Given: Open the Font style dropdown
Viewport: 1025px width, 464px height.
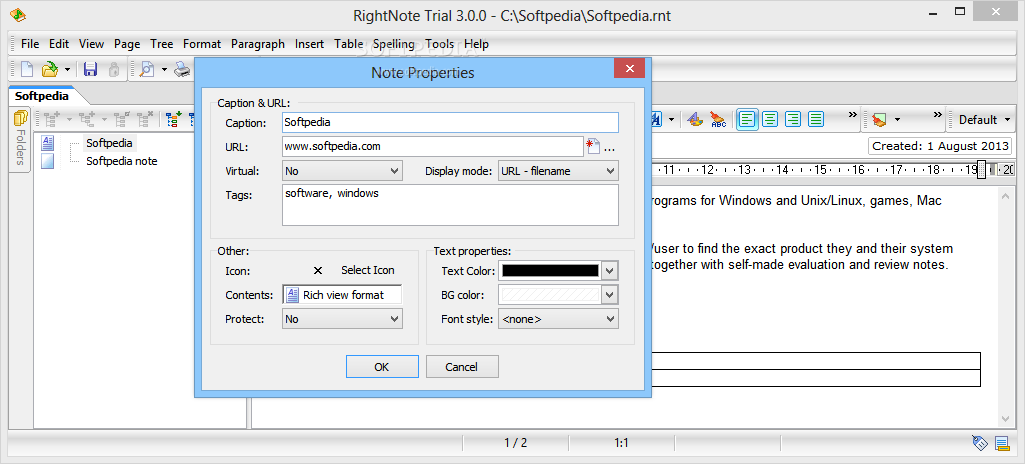Looking at the screenshot, I should pos(558,319).
